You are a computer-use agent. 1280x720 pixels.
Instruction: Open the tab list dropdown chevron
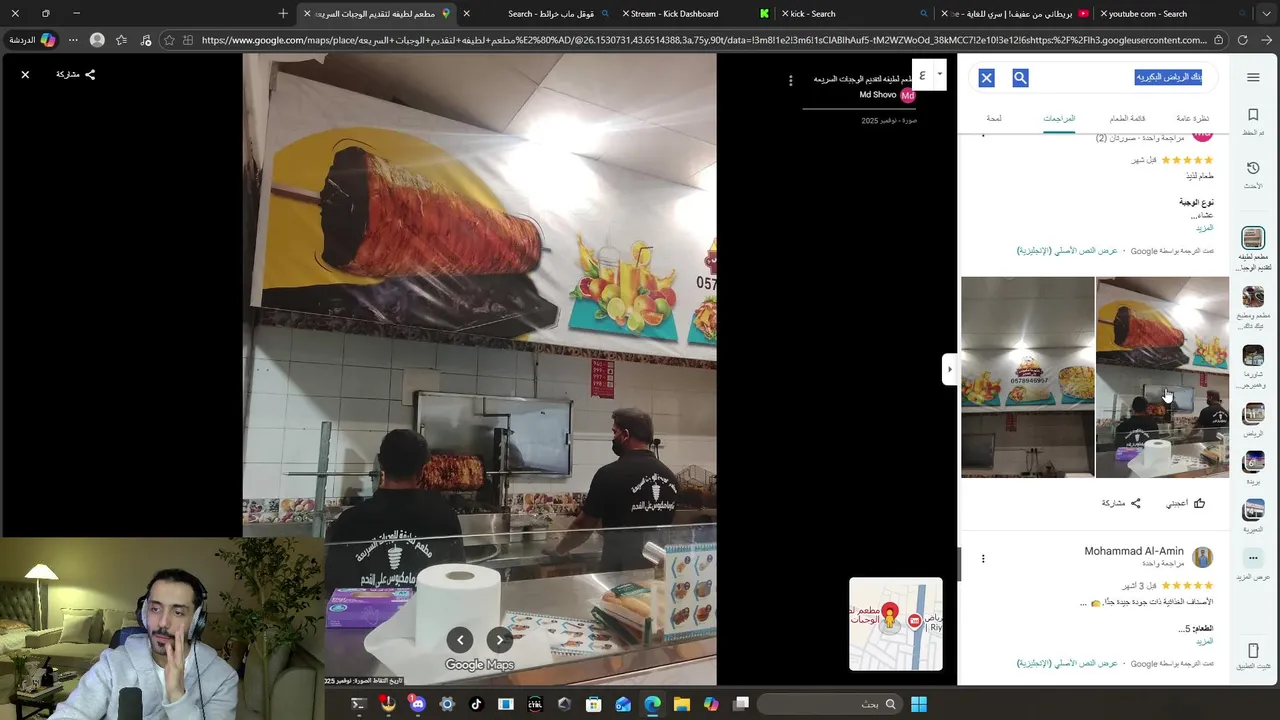(x=1266, y=14)
